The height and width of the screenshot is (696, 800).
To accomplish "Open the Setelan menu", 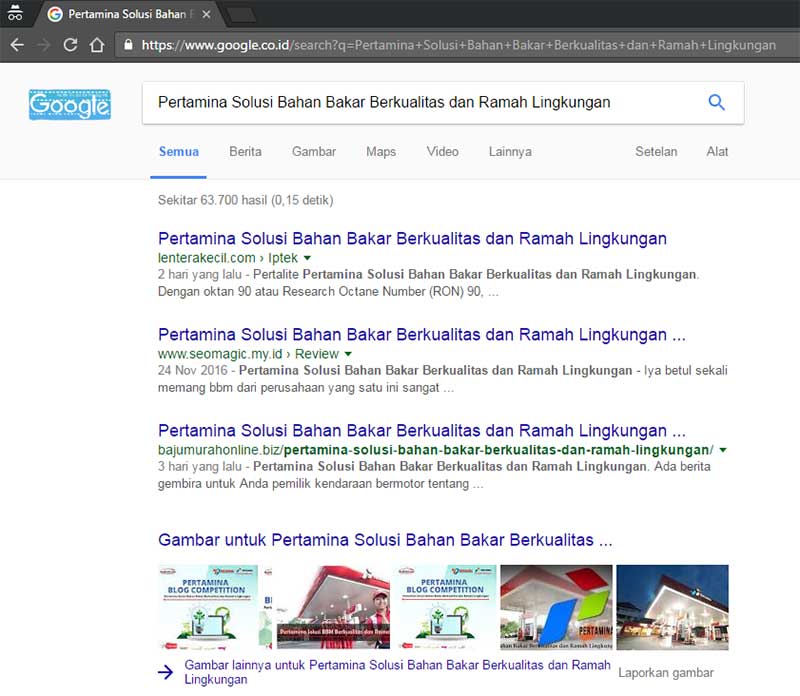I will click(656, 152).
